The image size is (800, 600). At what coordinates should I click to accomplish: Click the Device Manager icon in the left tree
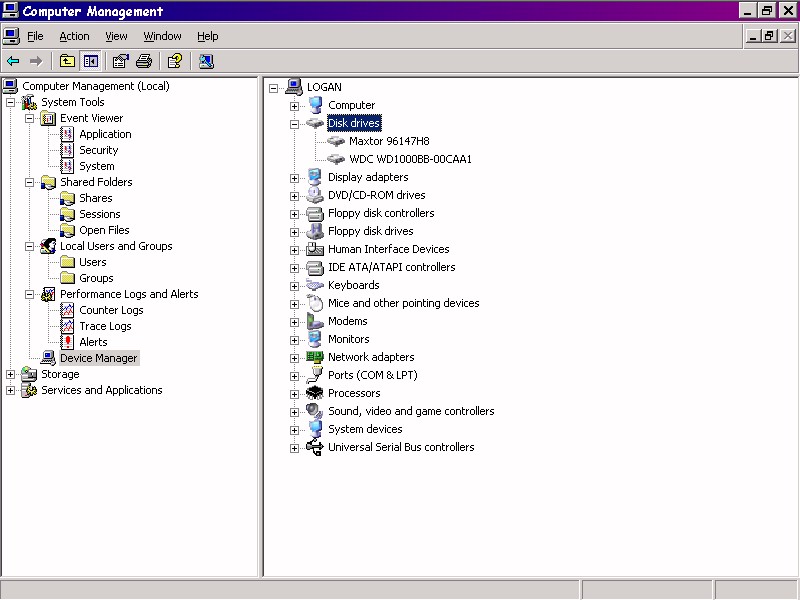point(48,358)
